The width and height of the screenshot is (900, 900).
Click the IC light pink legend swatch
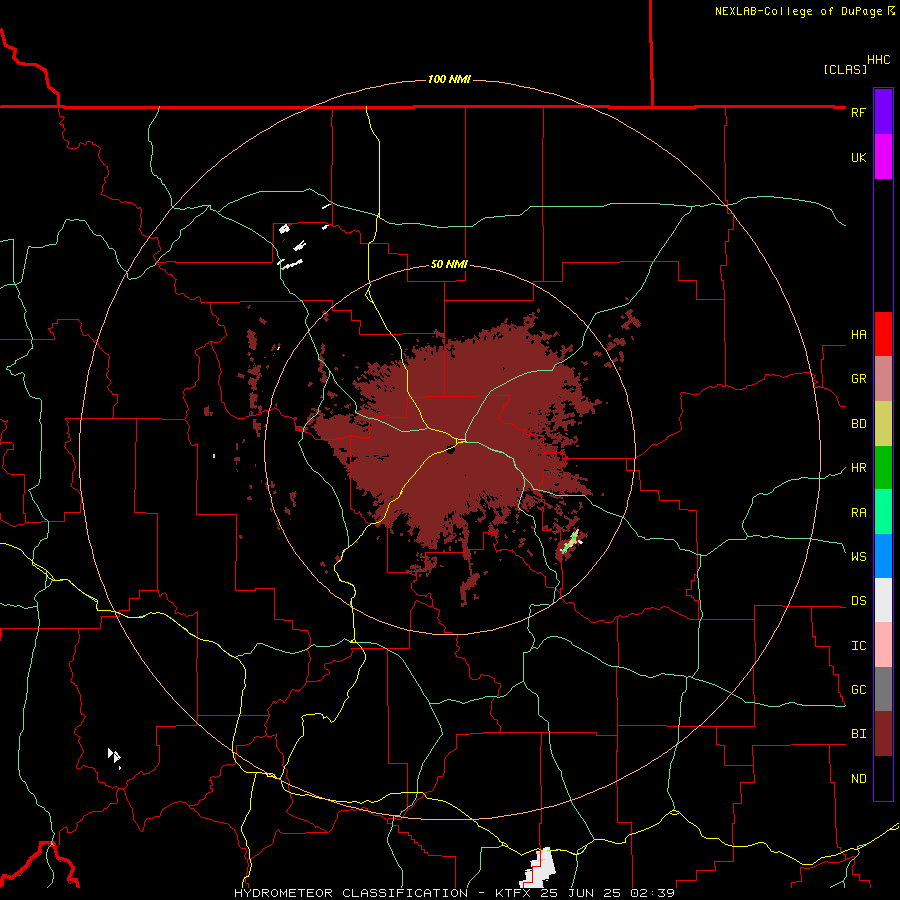[x=883, y=645]
